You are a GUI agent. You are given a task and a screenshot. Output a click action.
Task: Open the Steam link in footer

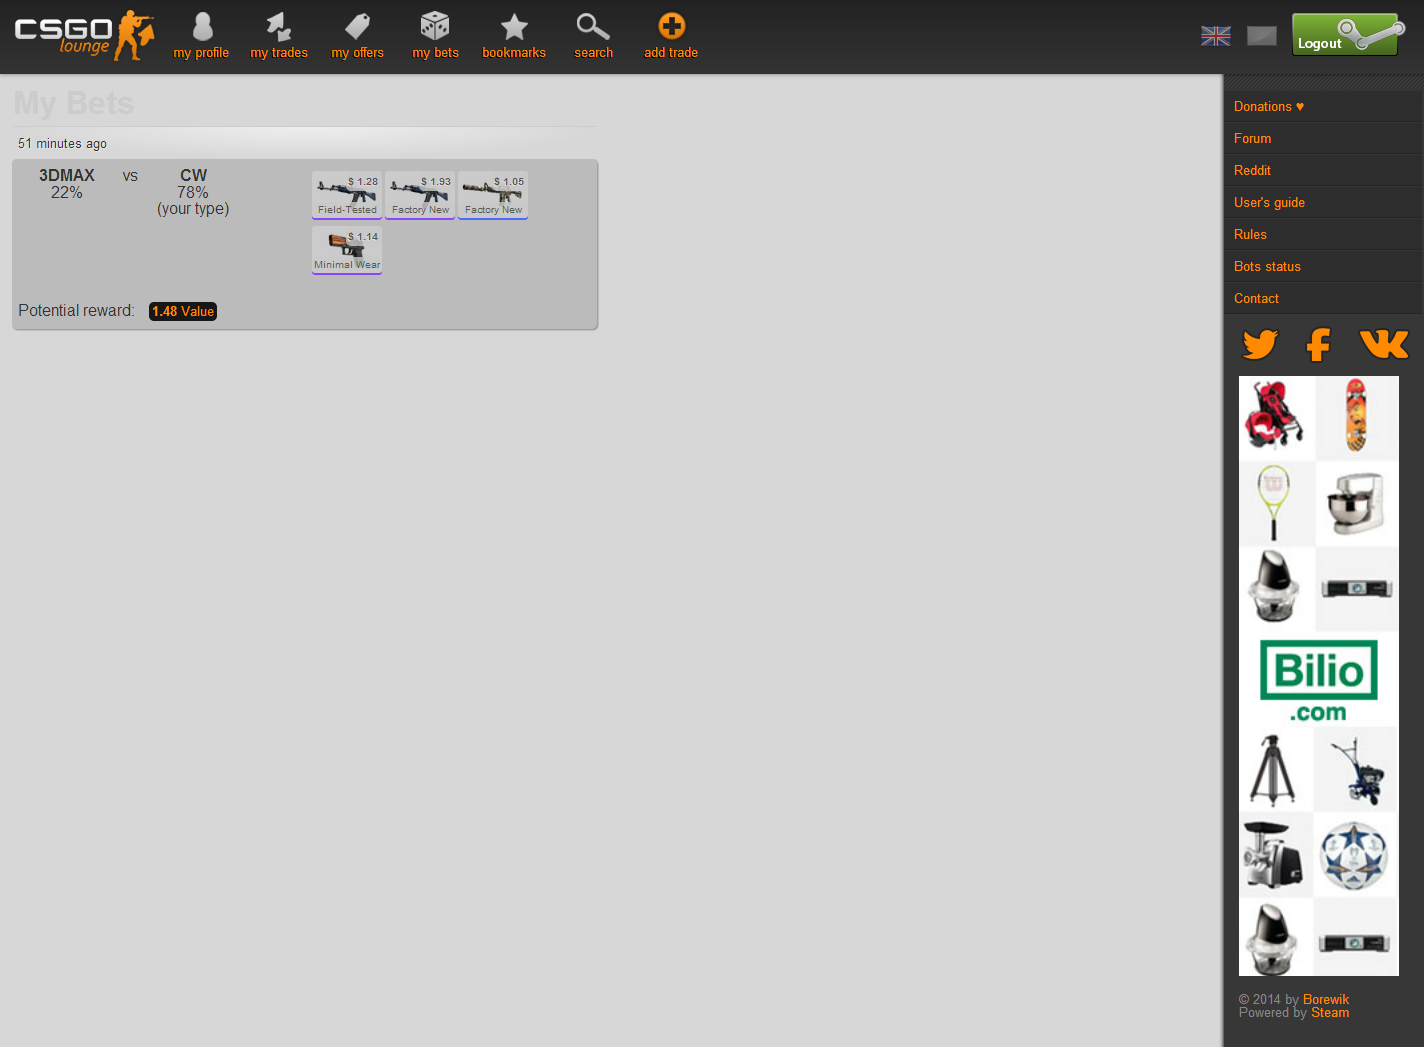point(1330,1012)
